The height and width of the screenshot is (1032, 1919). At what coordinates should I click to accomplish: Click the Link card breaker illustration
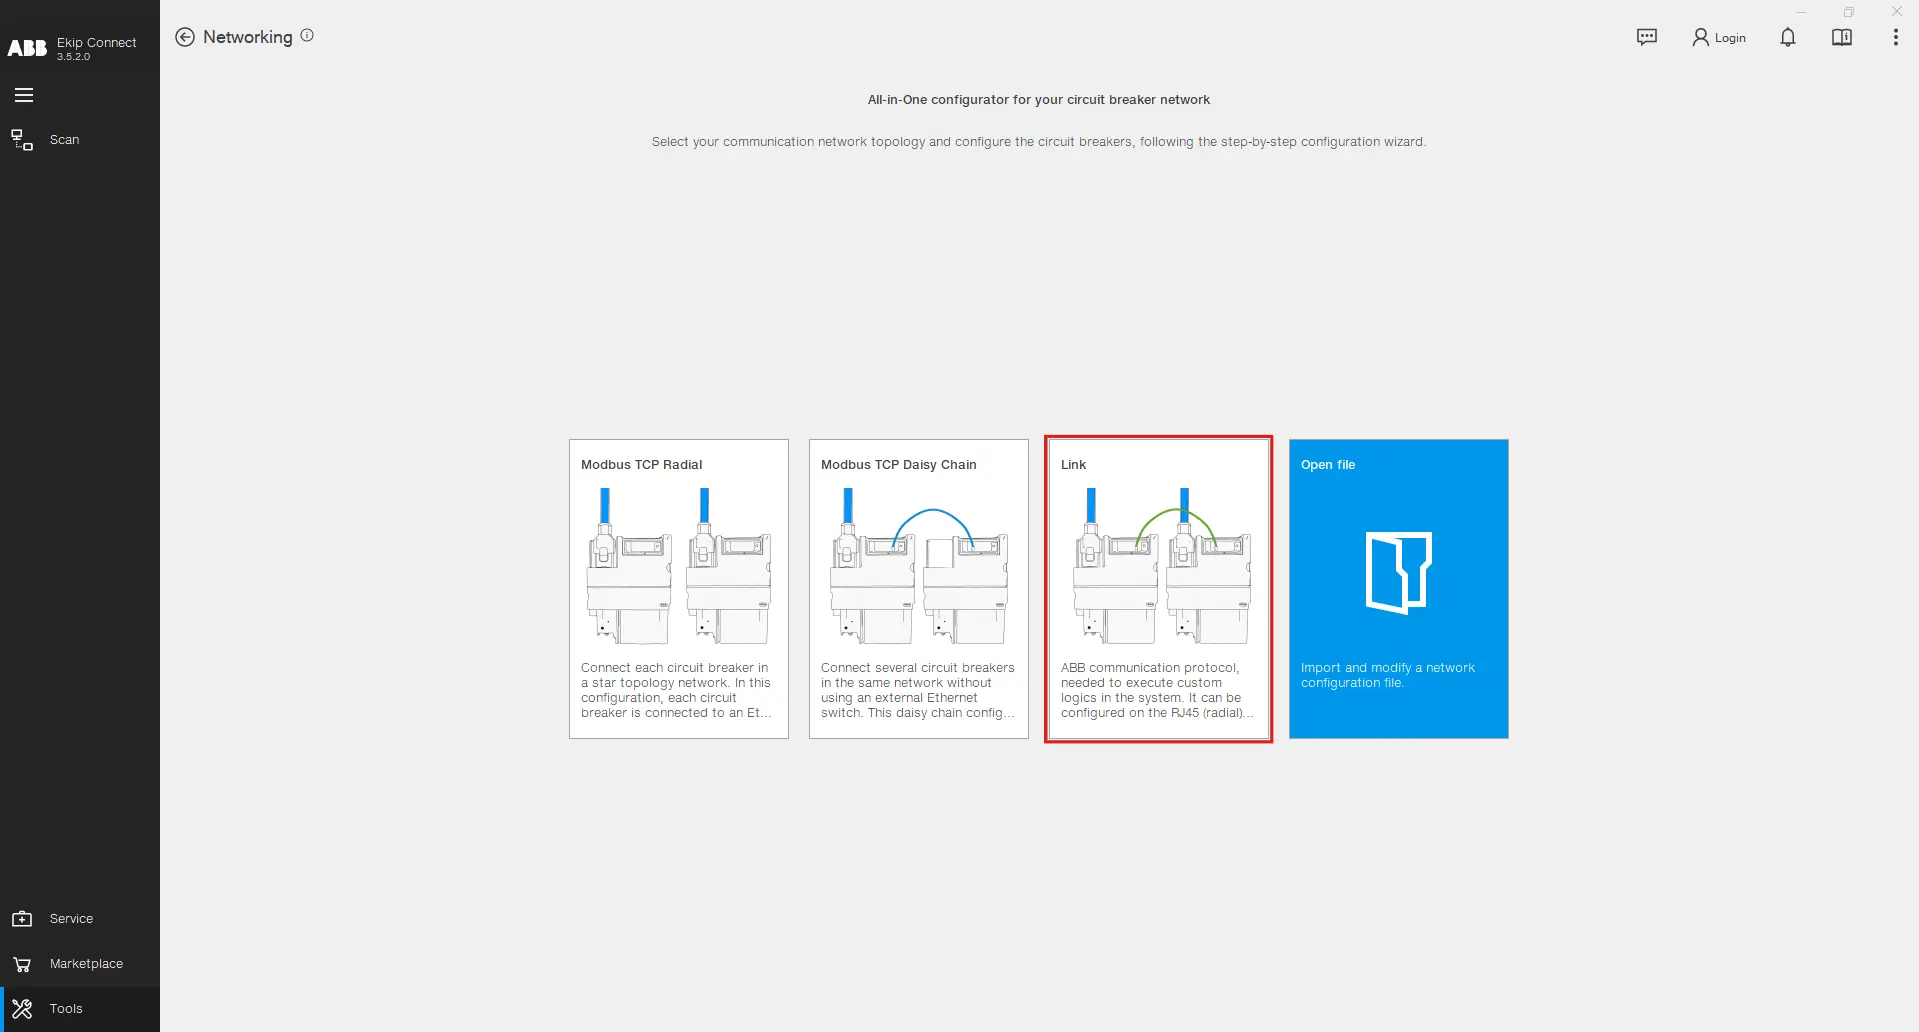click(1161, 566)
